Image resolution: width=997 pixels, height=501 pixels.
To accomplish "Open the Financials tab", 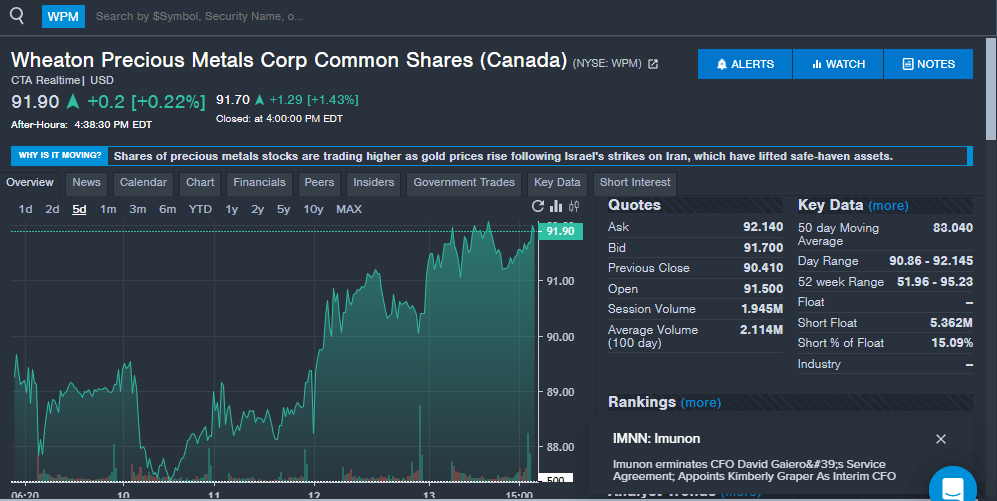I will (259, 182).
